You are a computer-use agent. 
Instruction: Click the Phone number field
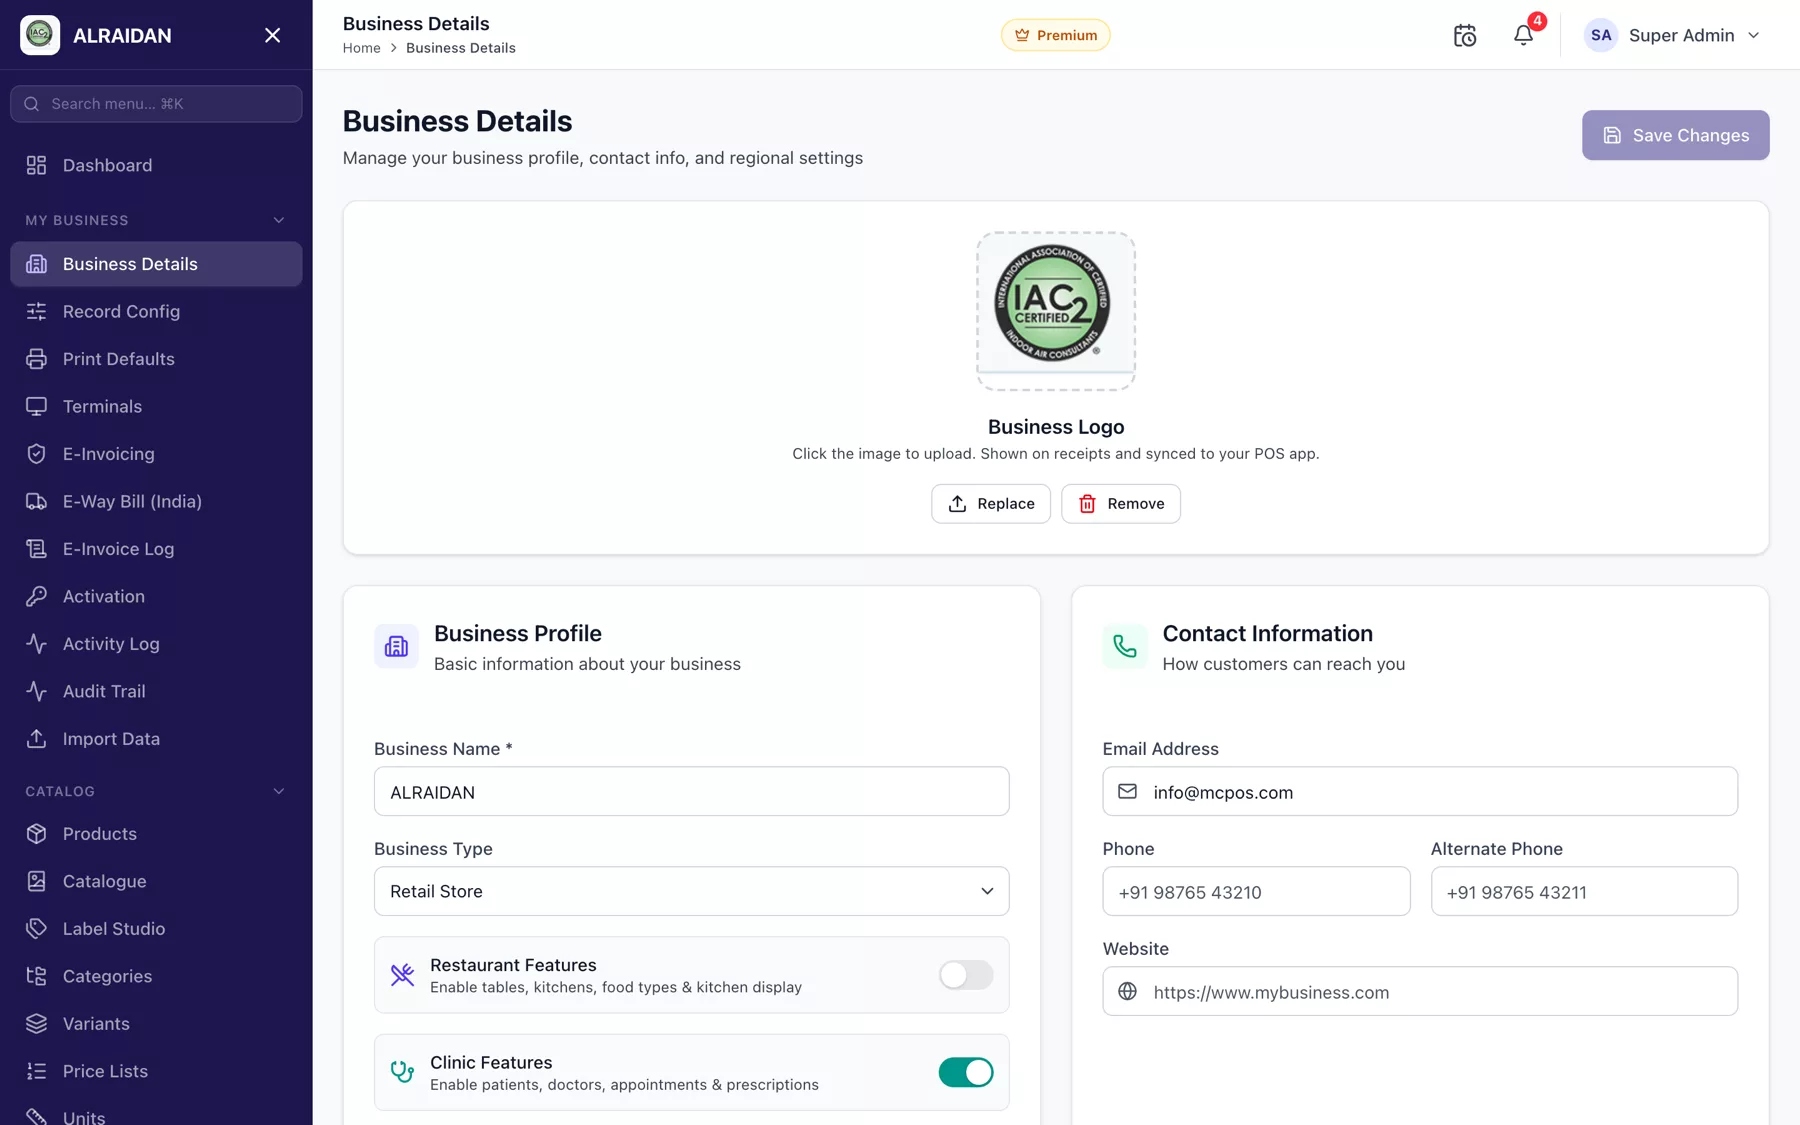(x=1256, y=891)
